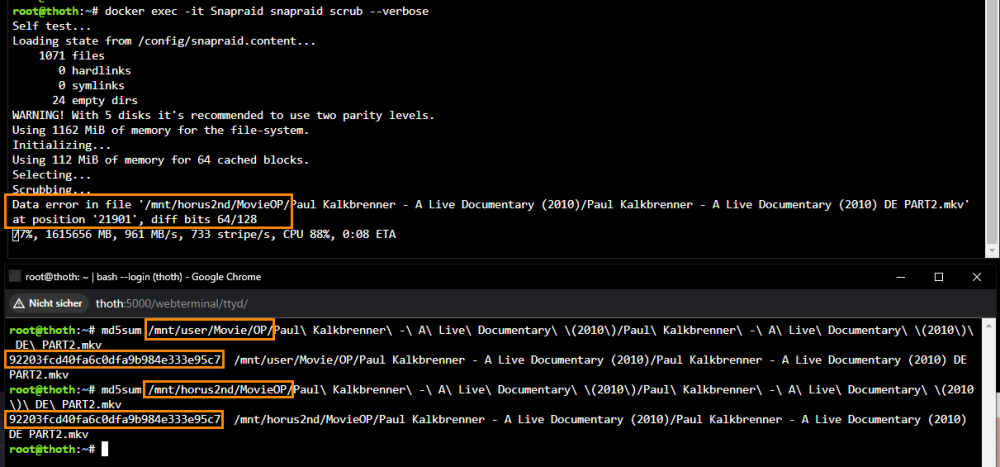The width and height of the screenshot is (1000, 467).
Task: Click the highlighted '/mnt/user/Movie/OP/' path
Action: [x=210, y=330]
